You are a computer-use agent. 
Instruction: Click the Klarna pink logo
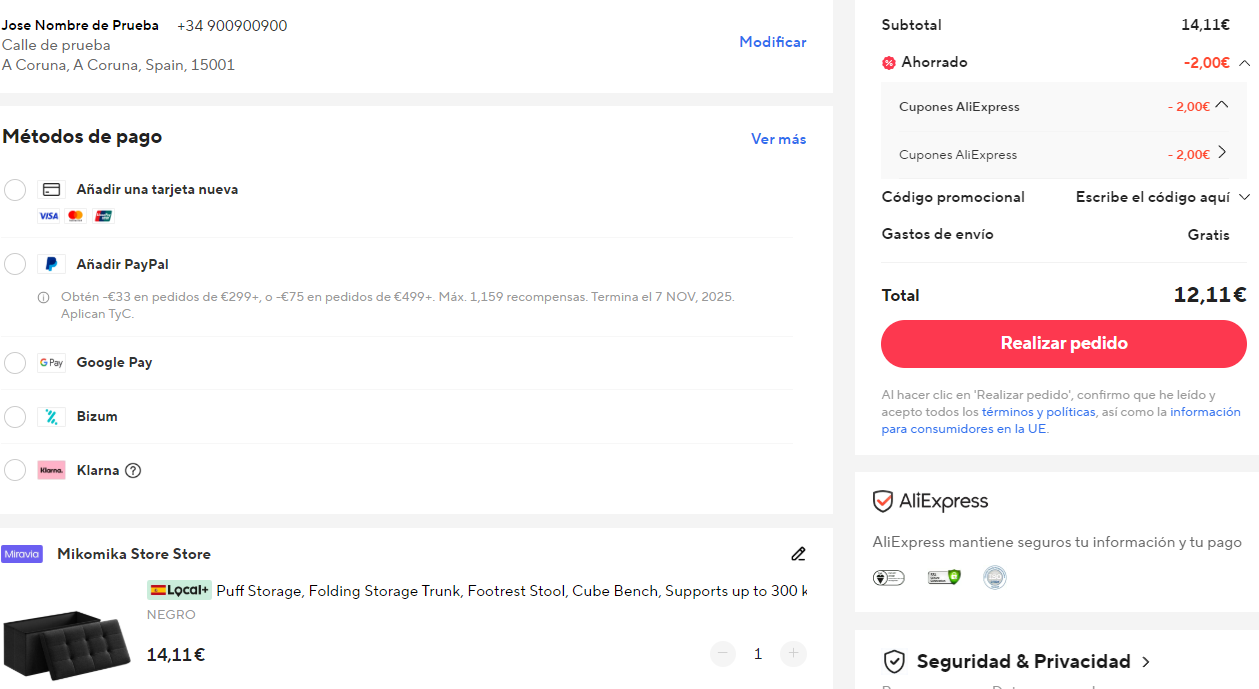(51, 470)
